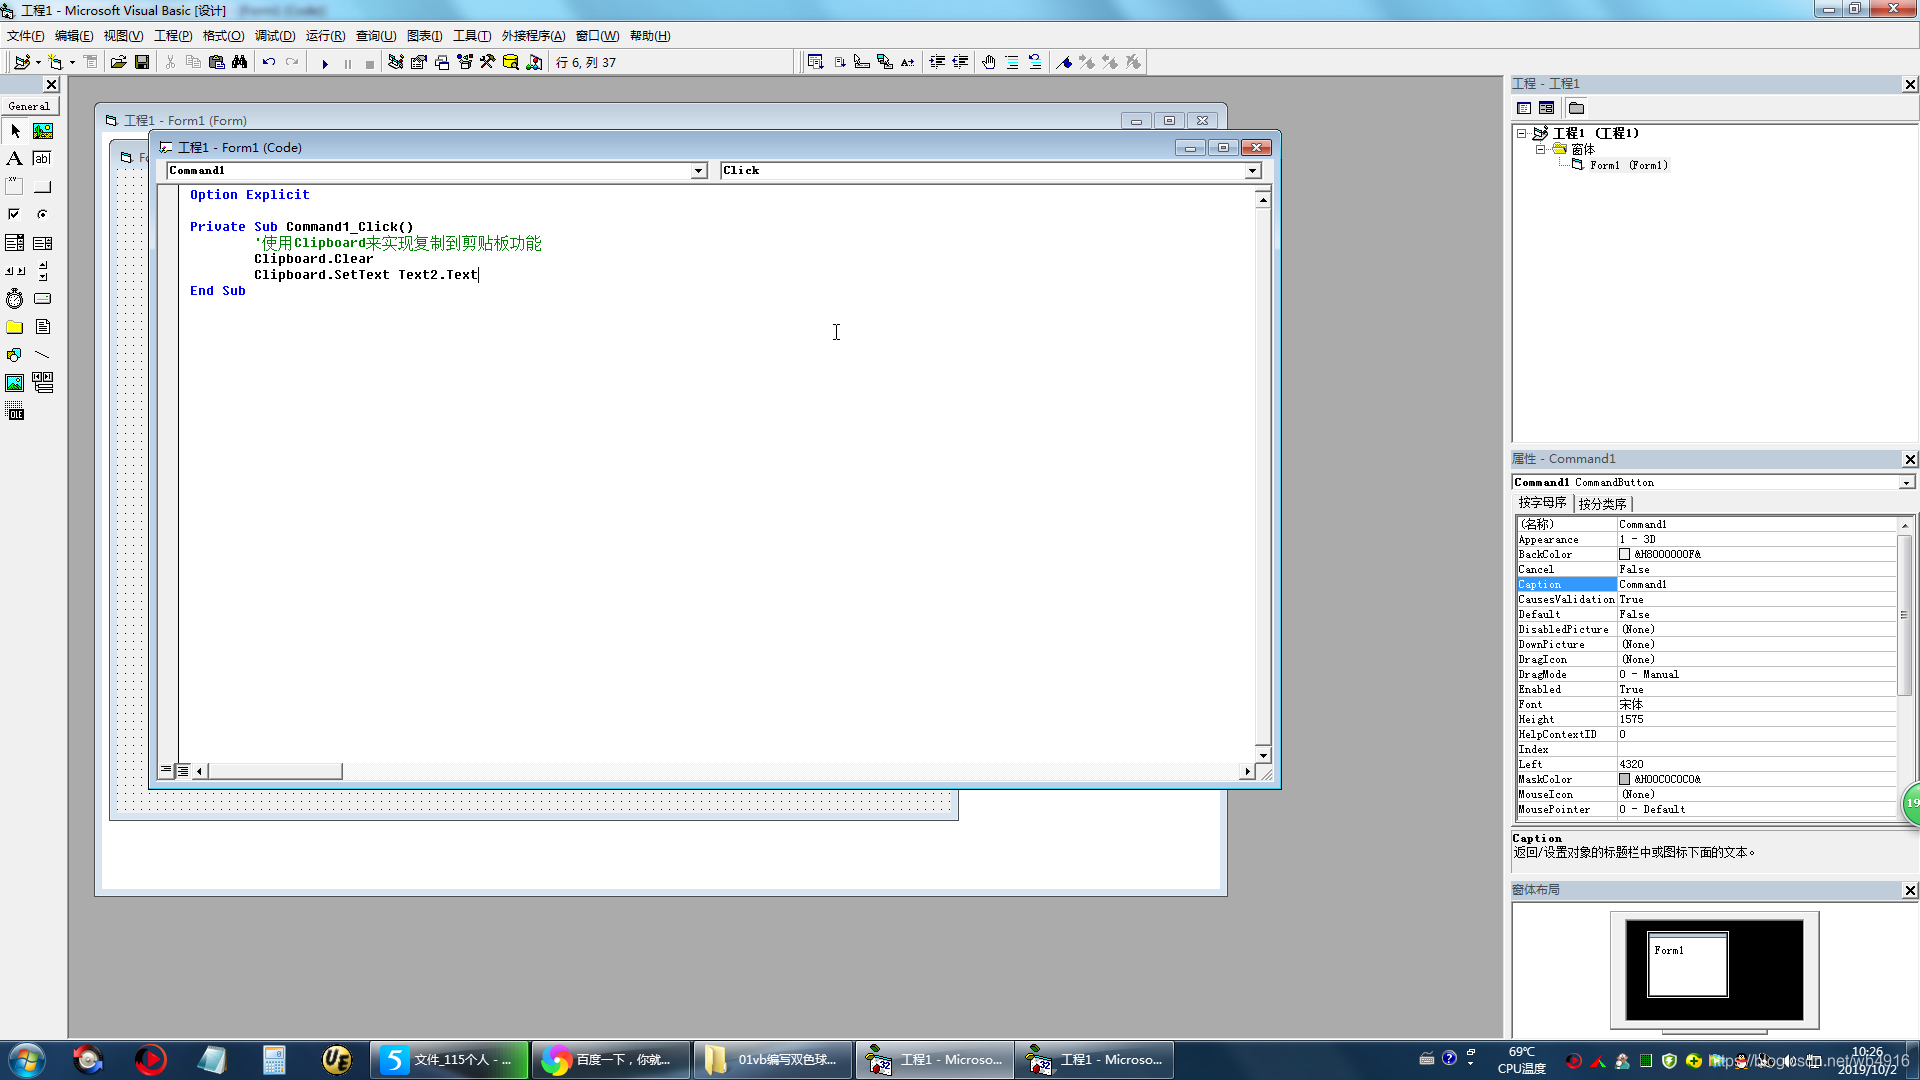Collapse the 工程1 project tree node
This screenshot has width=1920, height=1080.
pos(1521,133)
